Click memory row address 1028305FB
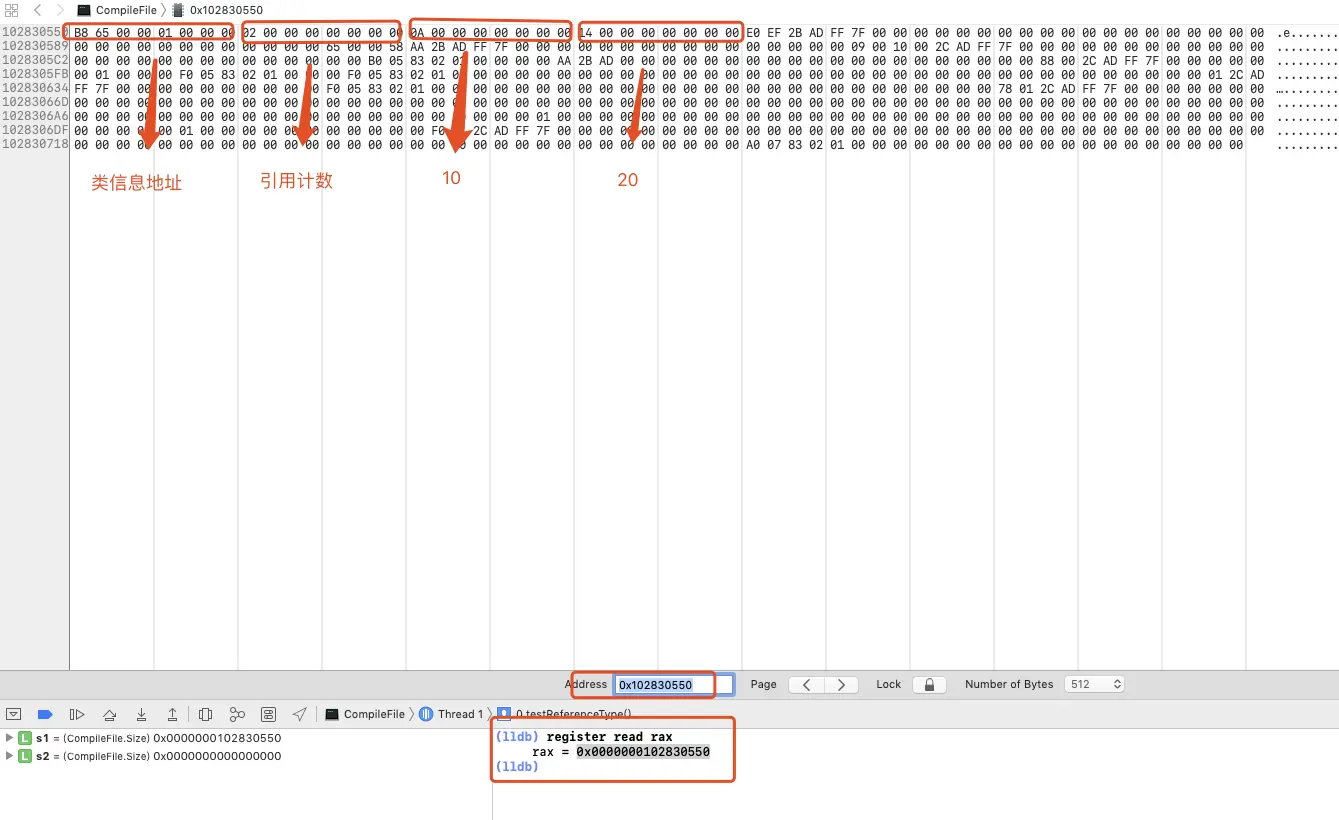 click(x=35, y=75)
